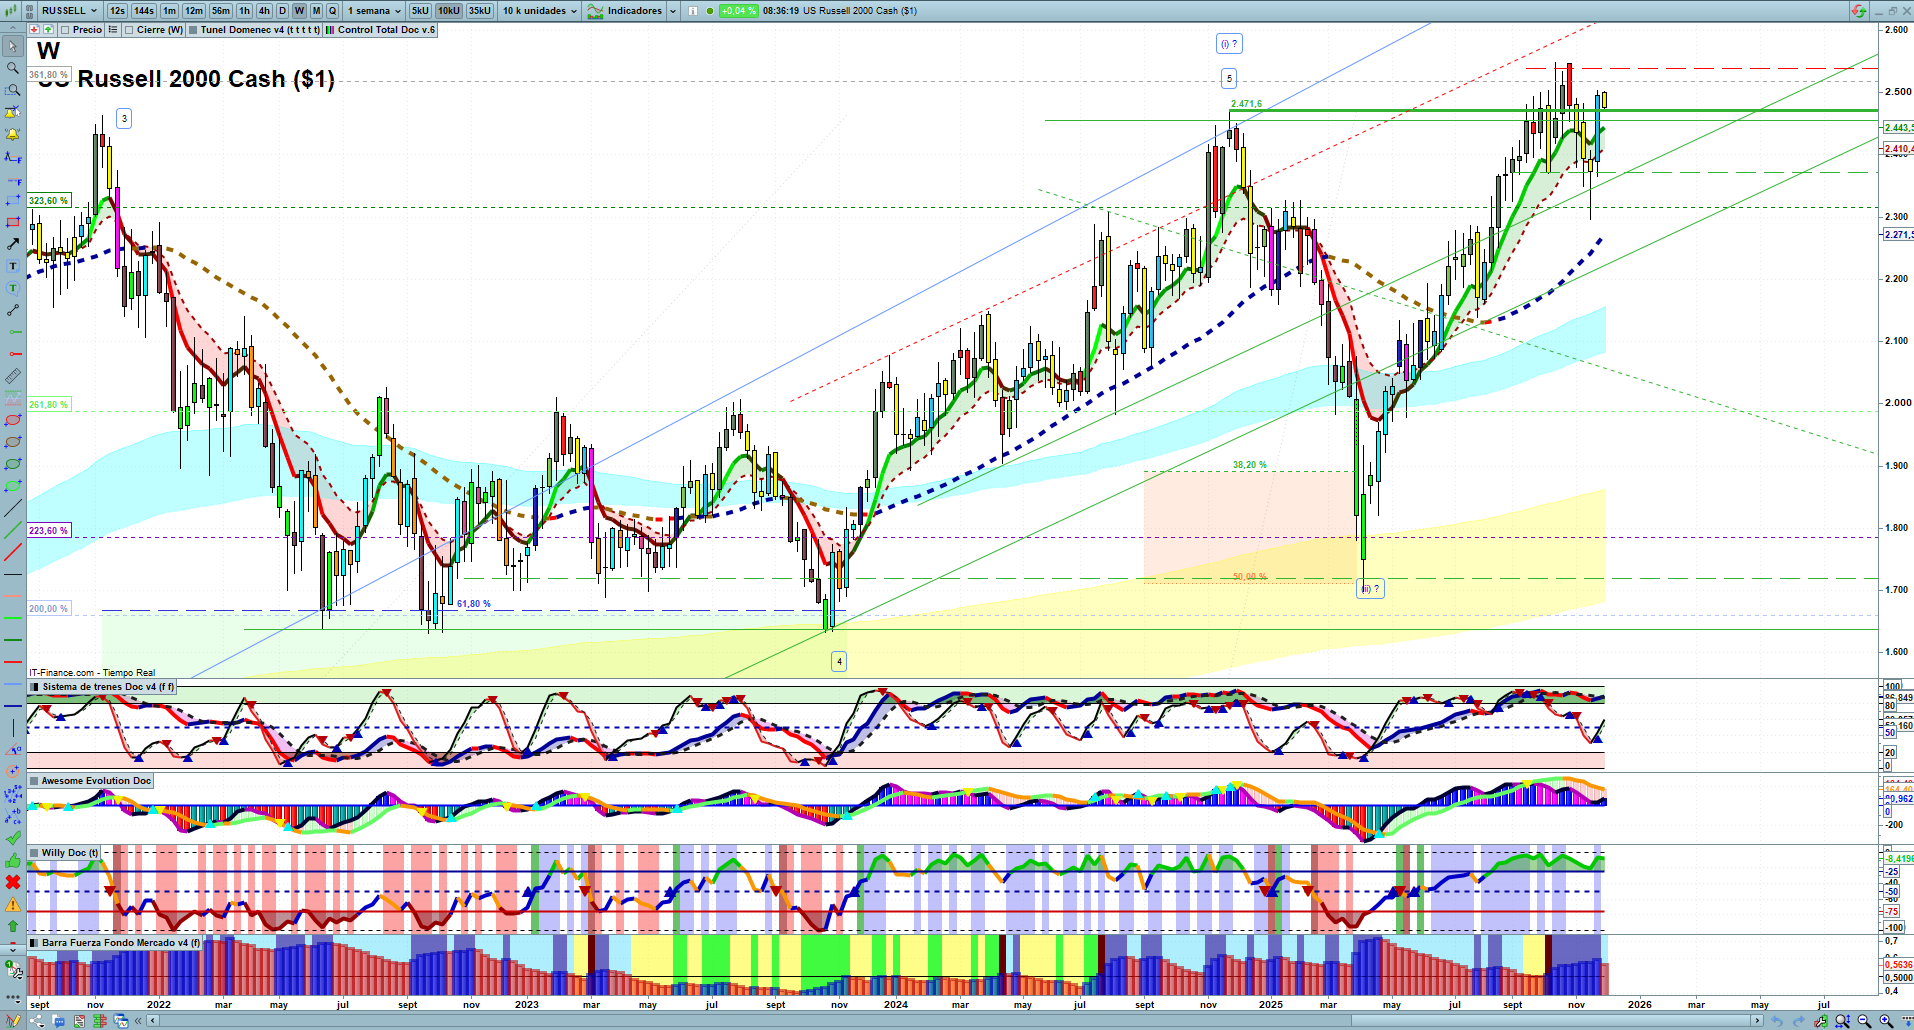The height and width of the screenshot is (1030, 1914).
Task: Click the list icon beside Precio
Action: tap(113, 30)
